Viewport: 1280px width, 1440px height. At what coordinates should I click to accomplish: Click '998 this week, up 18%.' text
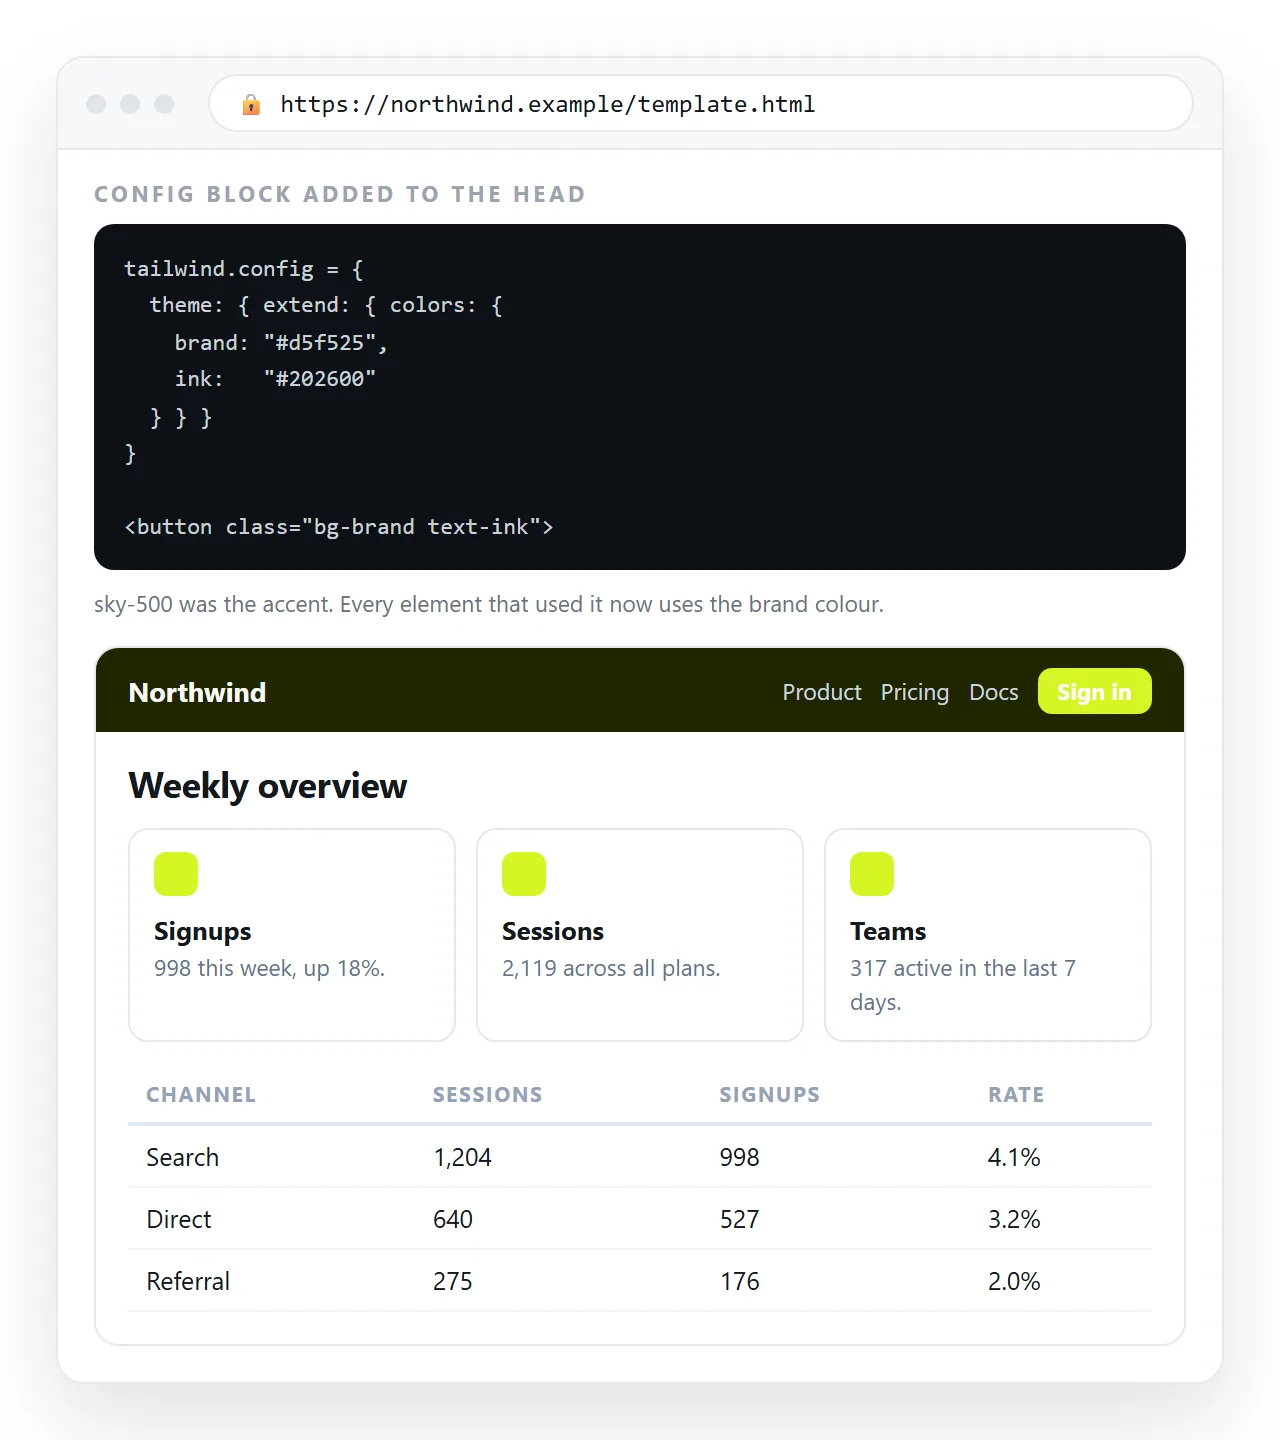point(269,968)
